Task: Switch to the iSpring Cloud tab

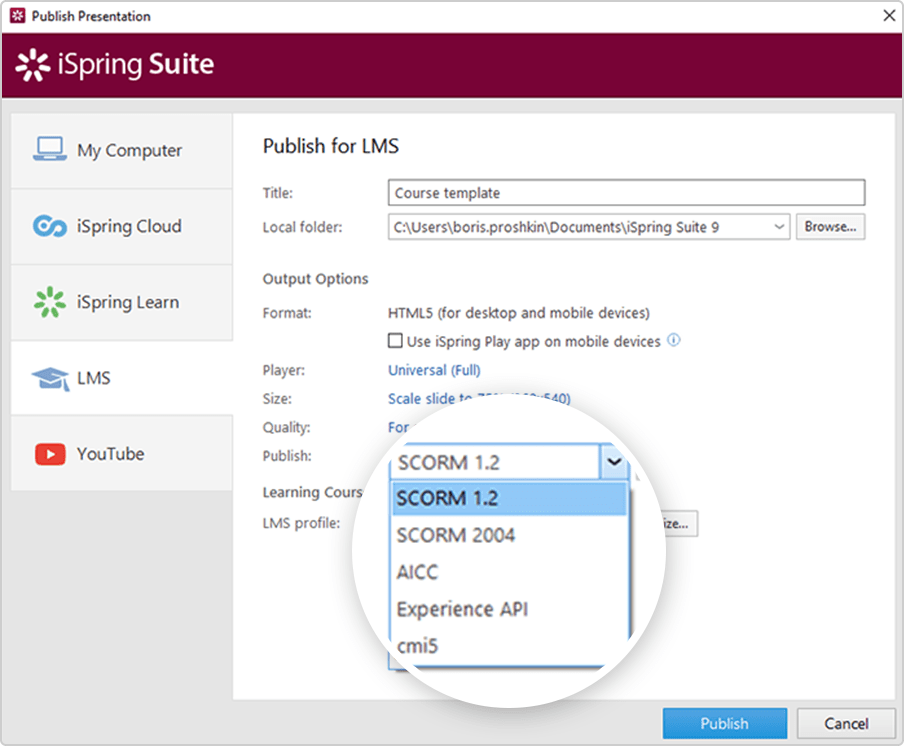Action: (x=122, y=226)
